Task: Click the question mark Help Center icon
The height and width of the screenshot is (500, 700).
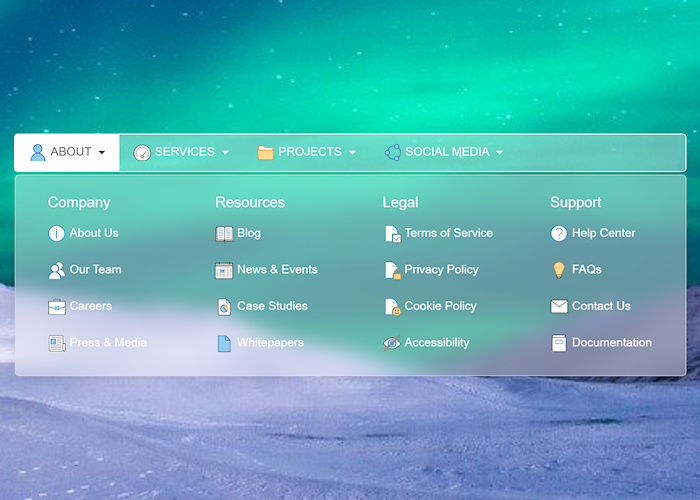Action: (x=559, y=233)
